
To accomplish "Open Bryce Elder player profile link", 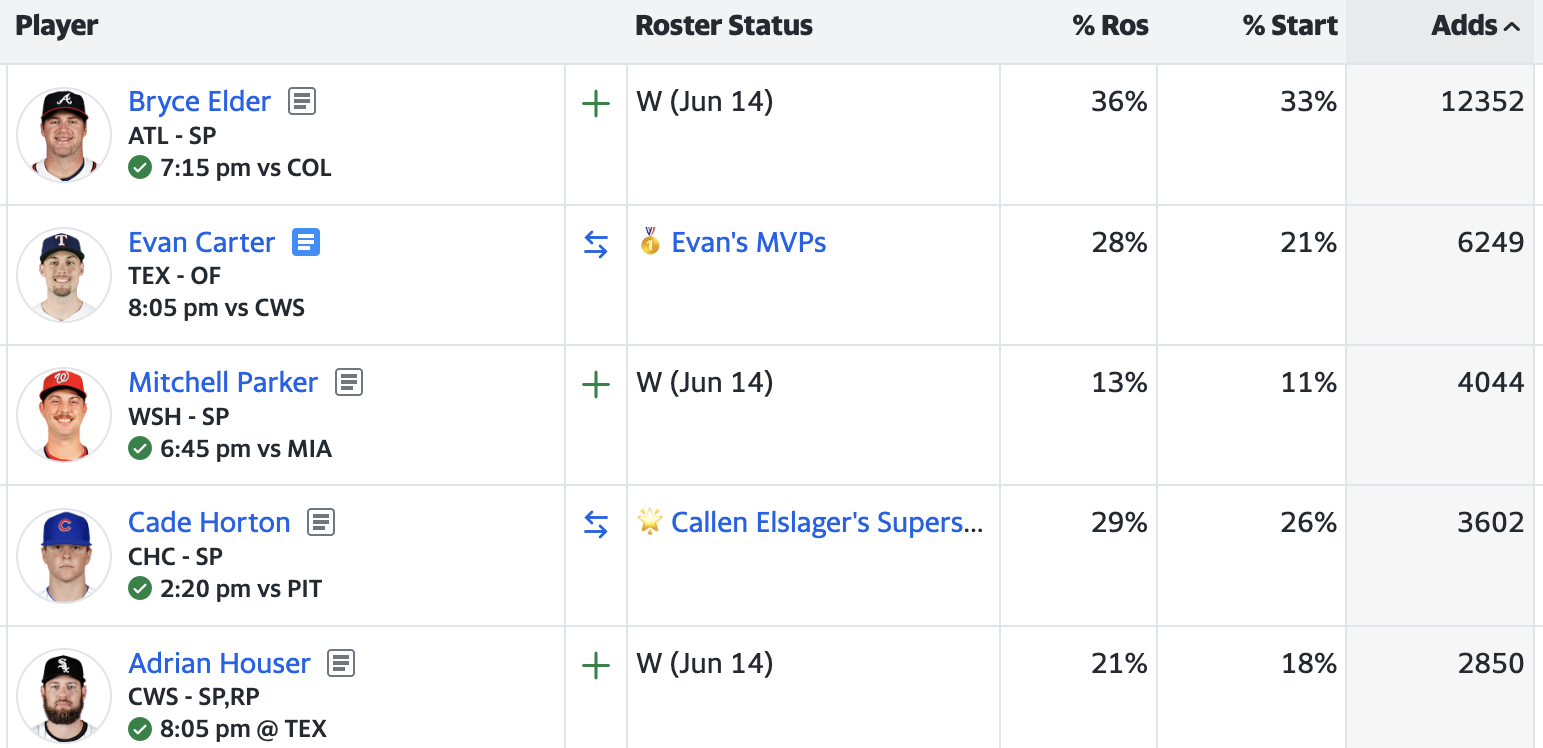I will [x=199, y=102].
